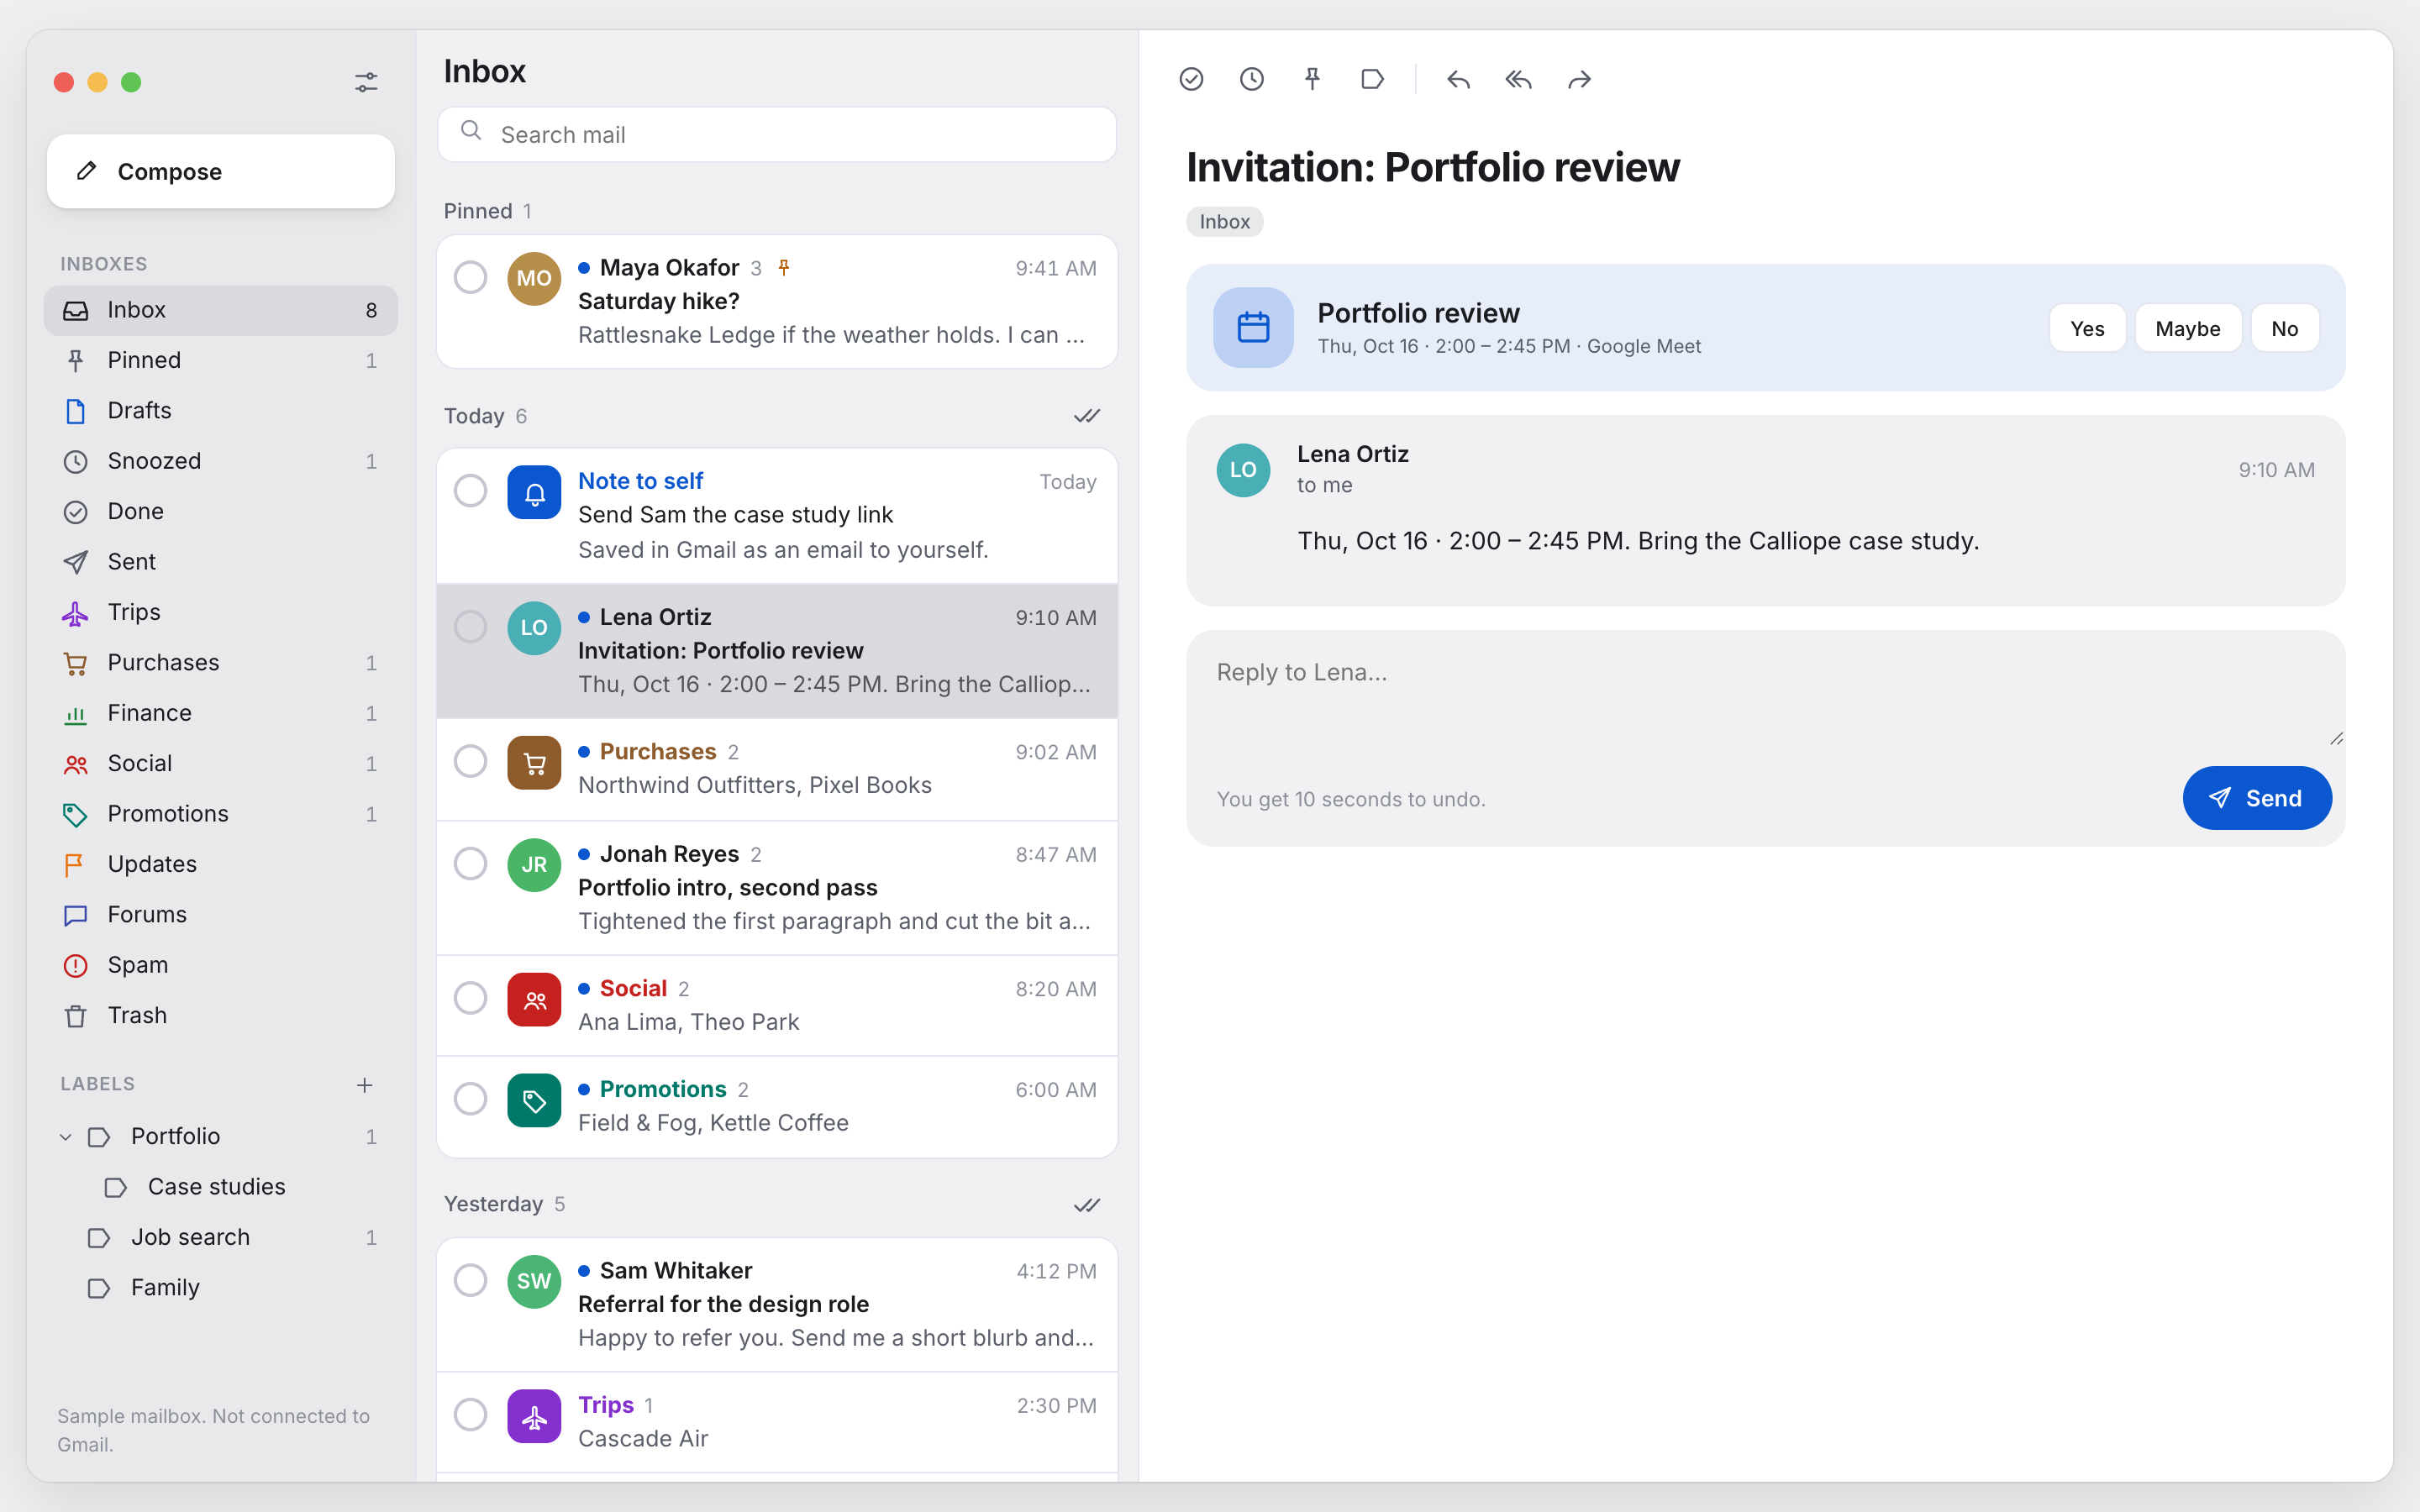This screenshot has width=2420, height=1512.
Task: Select the Maya Okafor email checkbox
Action: tap(470, 277)
